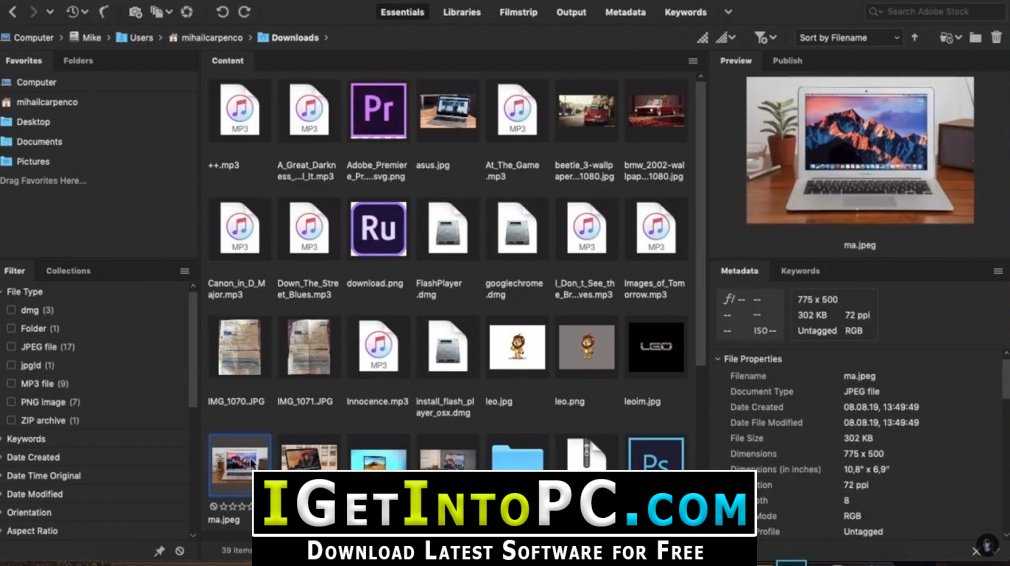Open the Folders panel tab
The width and height of the screenshot is (1010, 566).
78,61
